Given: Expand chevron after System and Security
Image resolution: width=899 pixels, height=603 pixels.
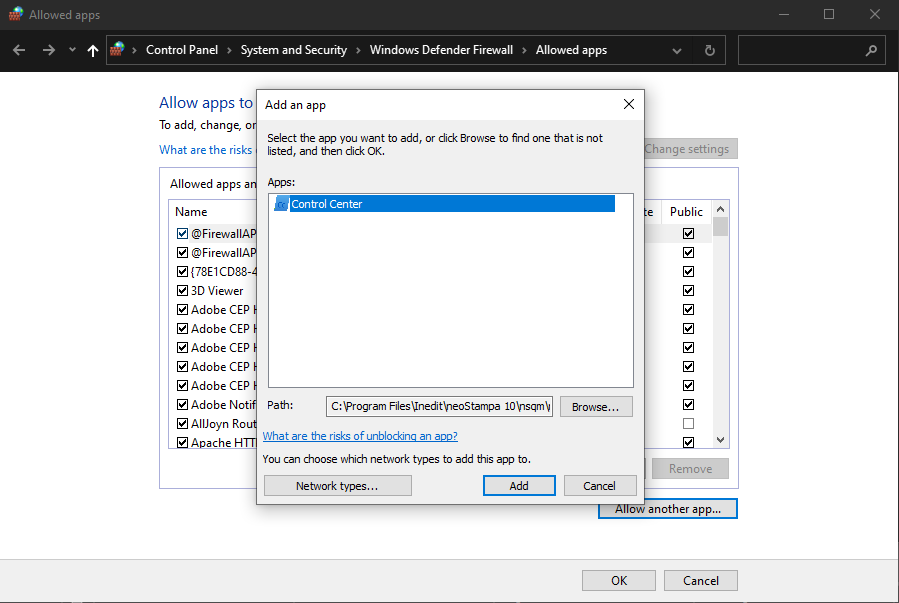Looking at the screenshot, I should [358, 50].
